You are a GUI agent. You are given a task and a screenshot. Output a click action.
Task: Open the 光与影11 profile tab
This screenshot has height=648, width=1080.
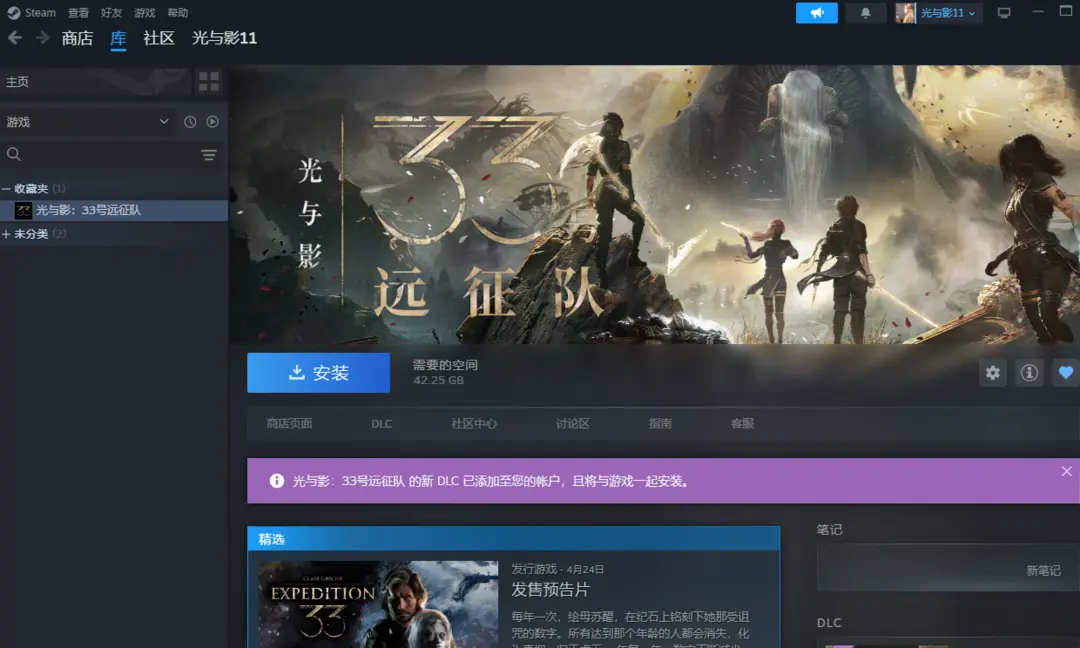tap(224, 38)
